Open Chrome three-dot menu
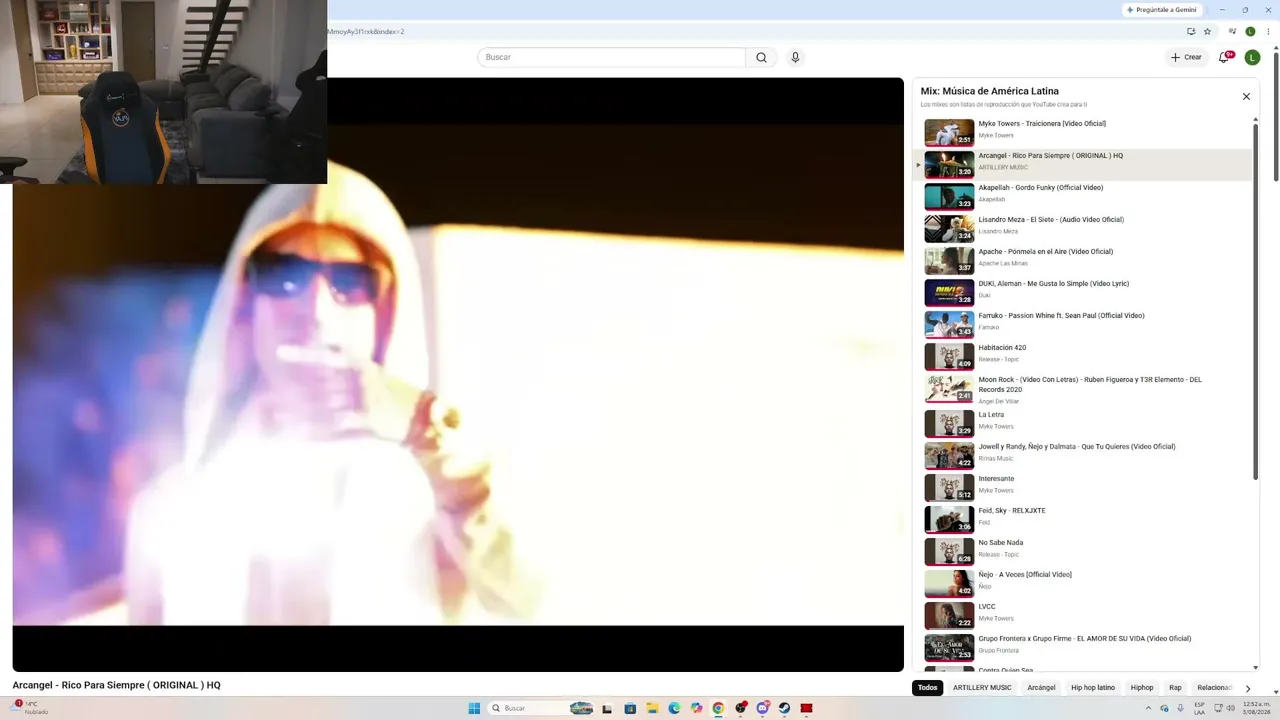This screenshot has height=720, width=1280. click(x=1266, y=31)
